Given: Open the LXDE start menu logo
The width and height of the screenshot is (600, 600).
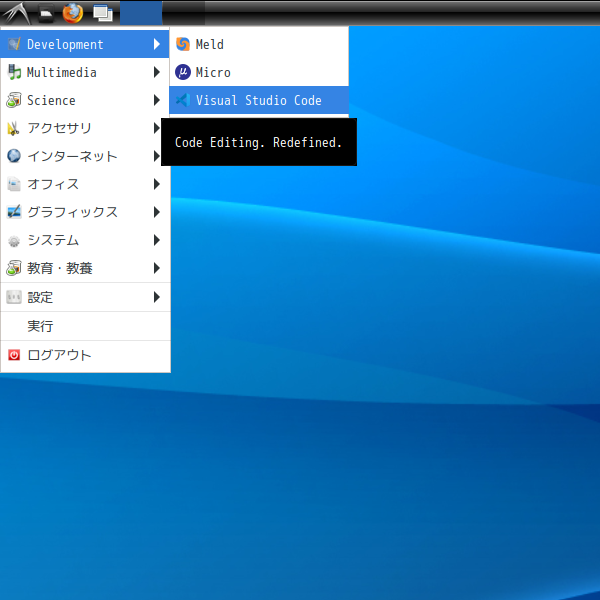Looking at the screenshot, I should pos(16,13).
